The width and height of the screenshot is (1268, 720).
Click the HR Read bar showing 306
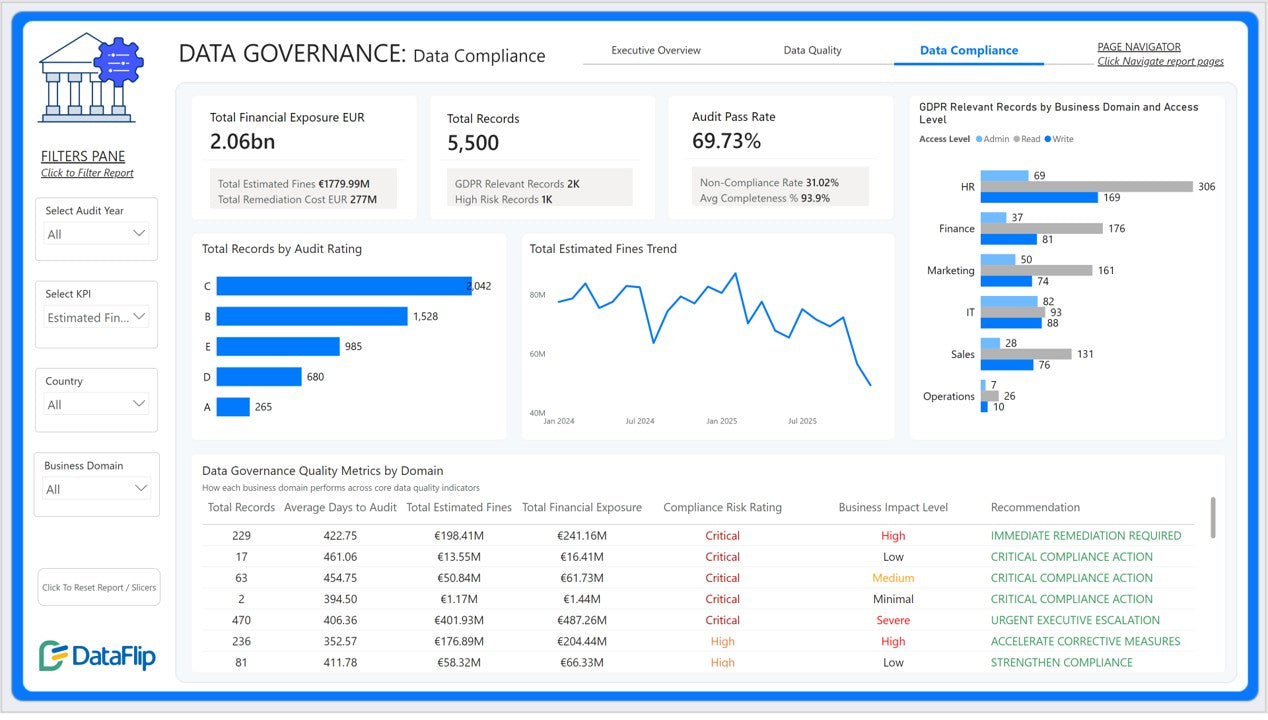(1086, 186)
